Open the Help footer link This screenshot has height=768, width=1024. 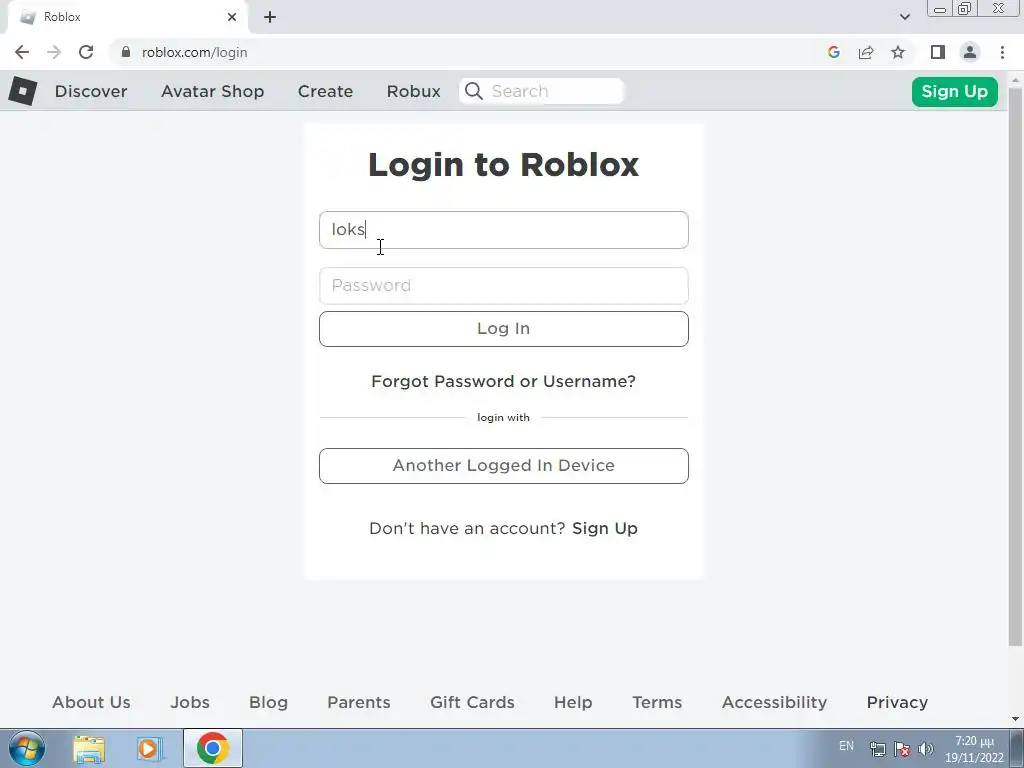coord(573,702)
